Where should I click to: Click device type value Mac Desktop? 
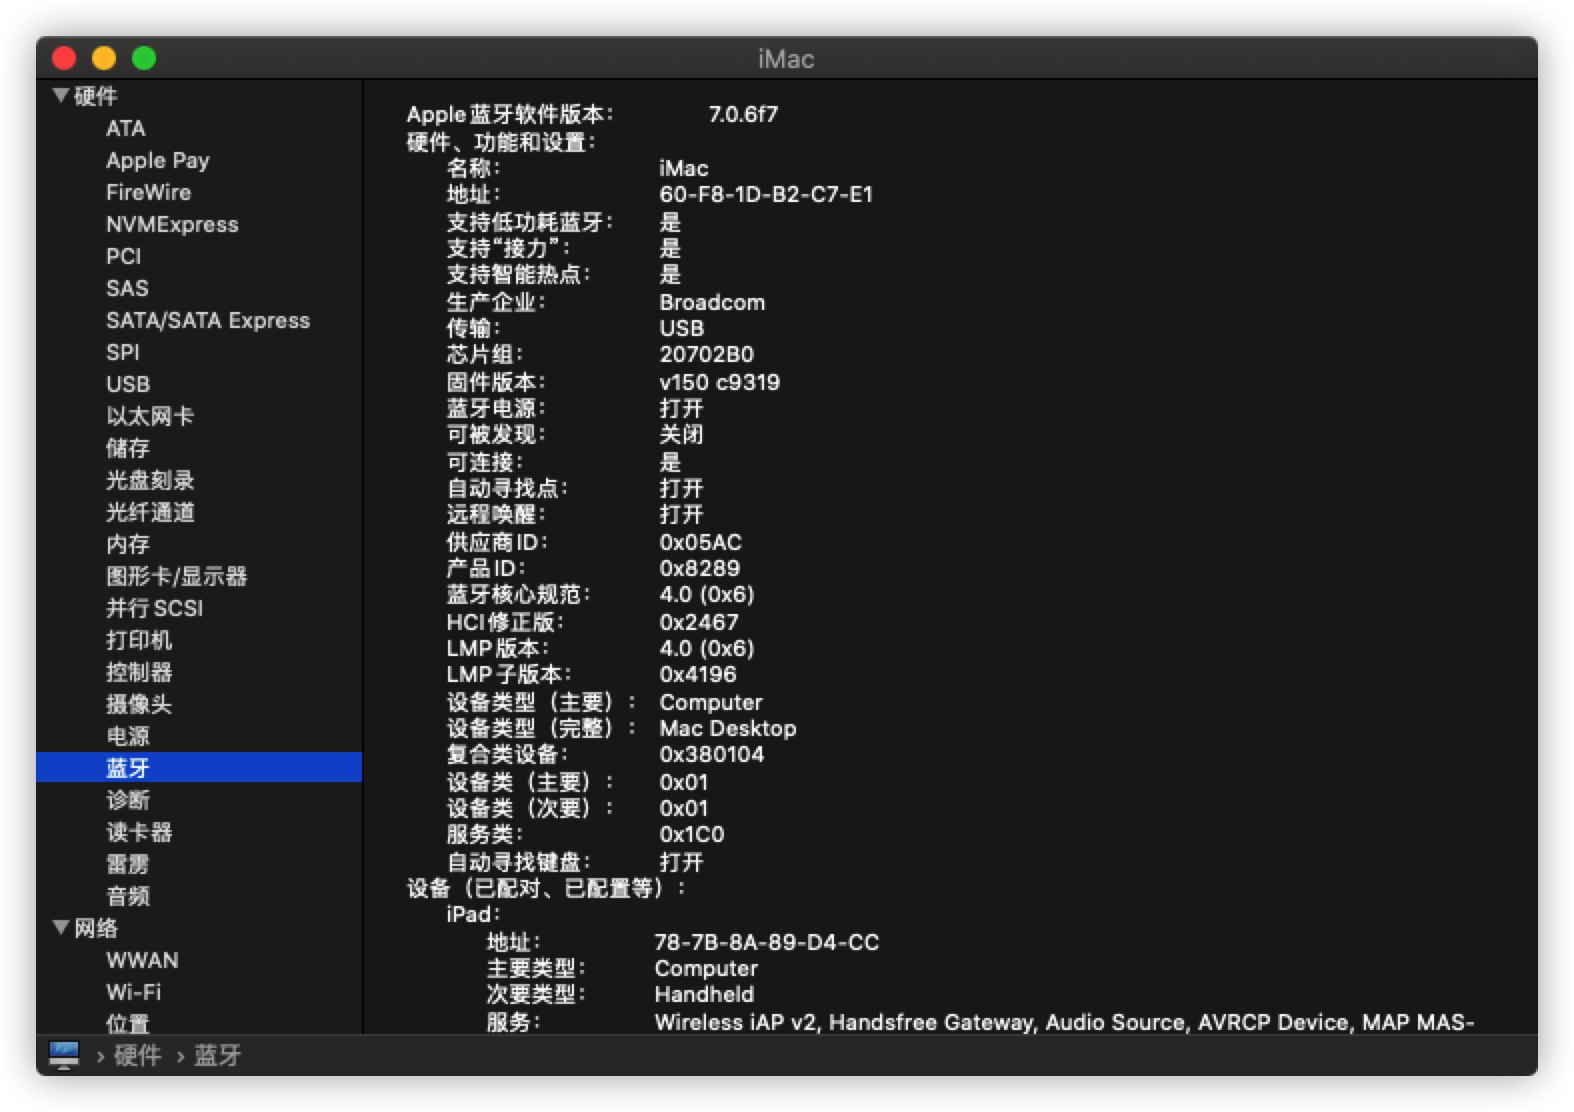click(x=728, y=728)
